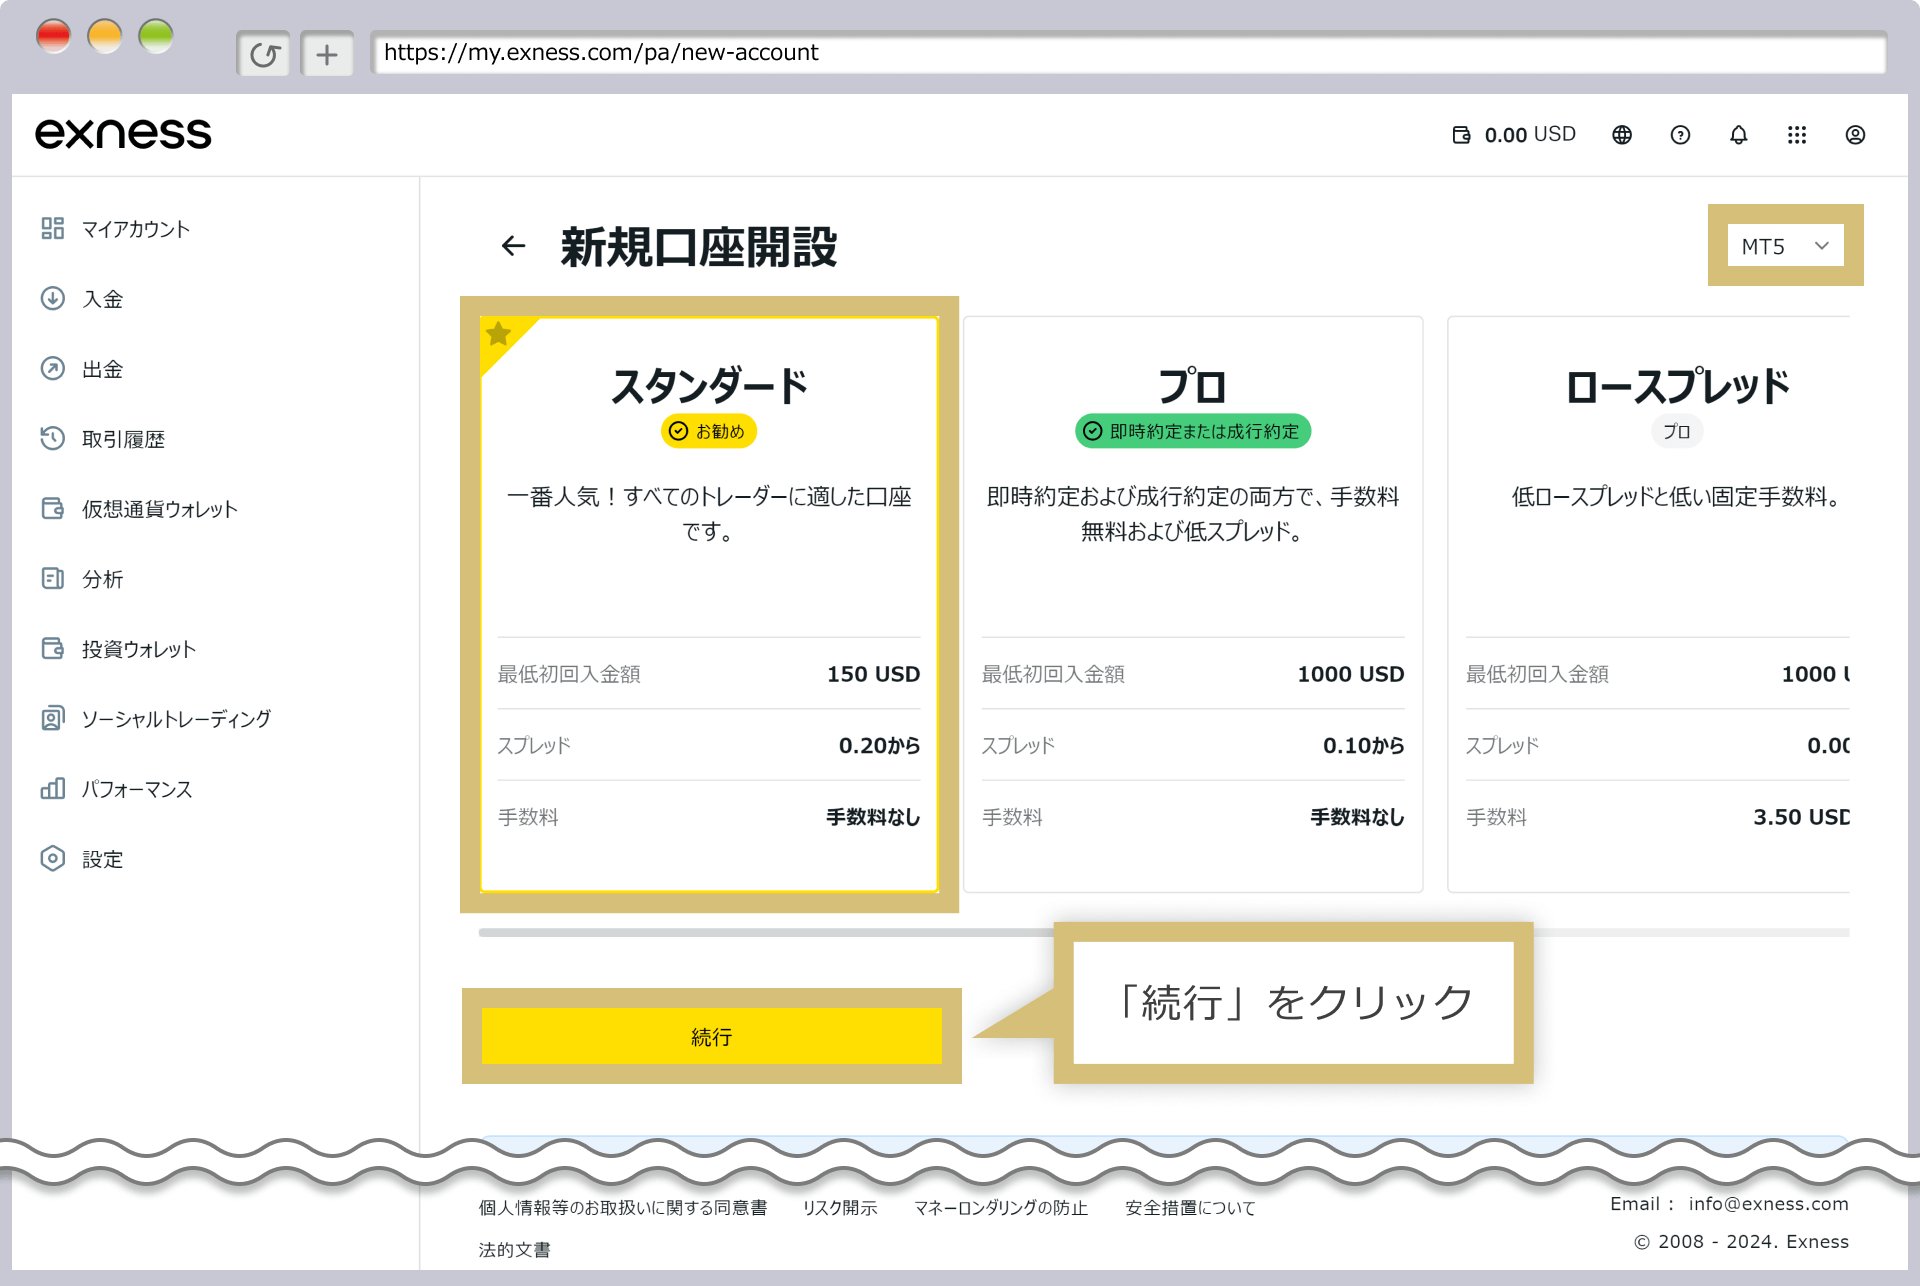The image size is (1920, 1286).
Task: Open the MT5 platform dropdown
Action: (x=1785, y=246)
